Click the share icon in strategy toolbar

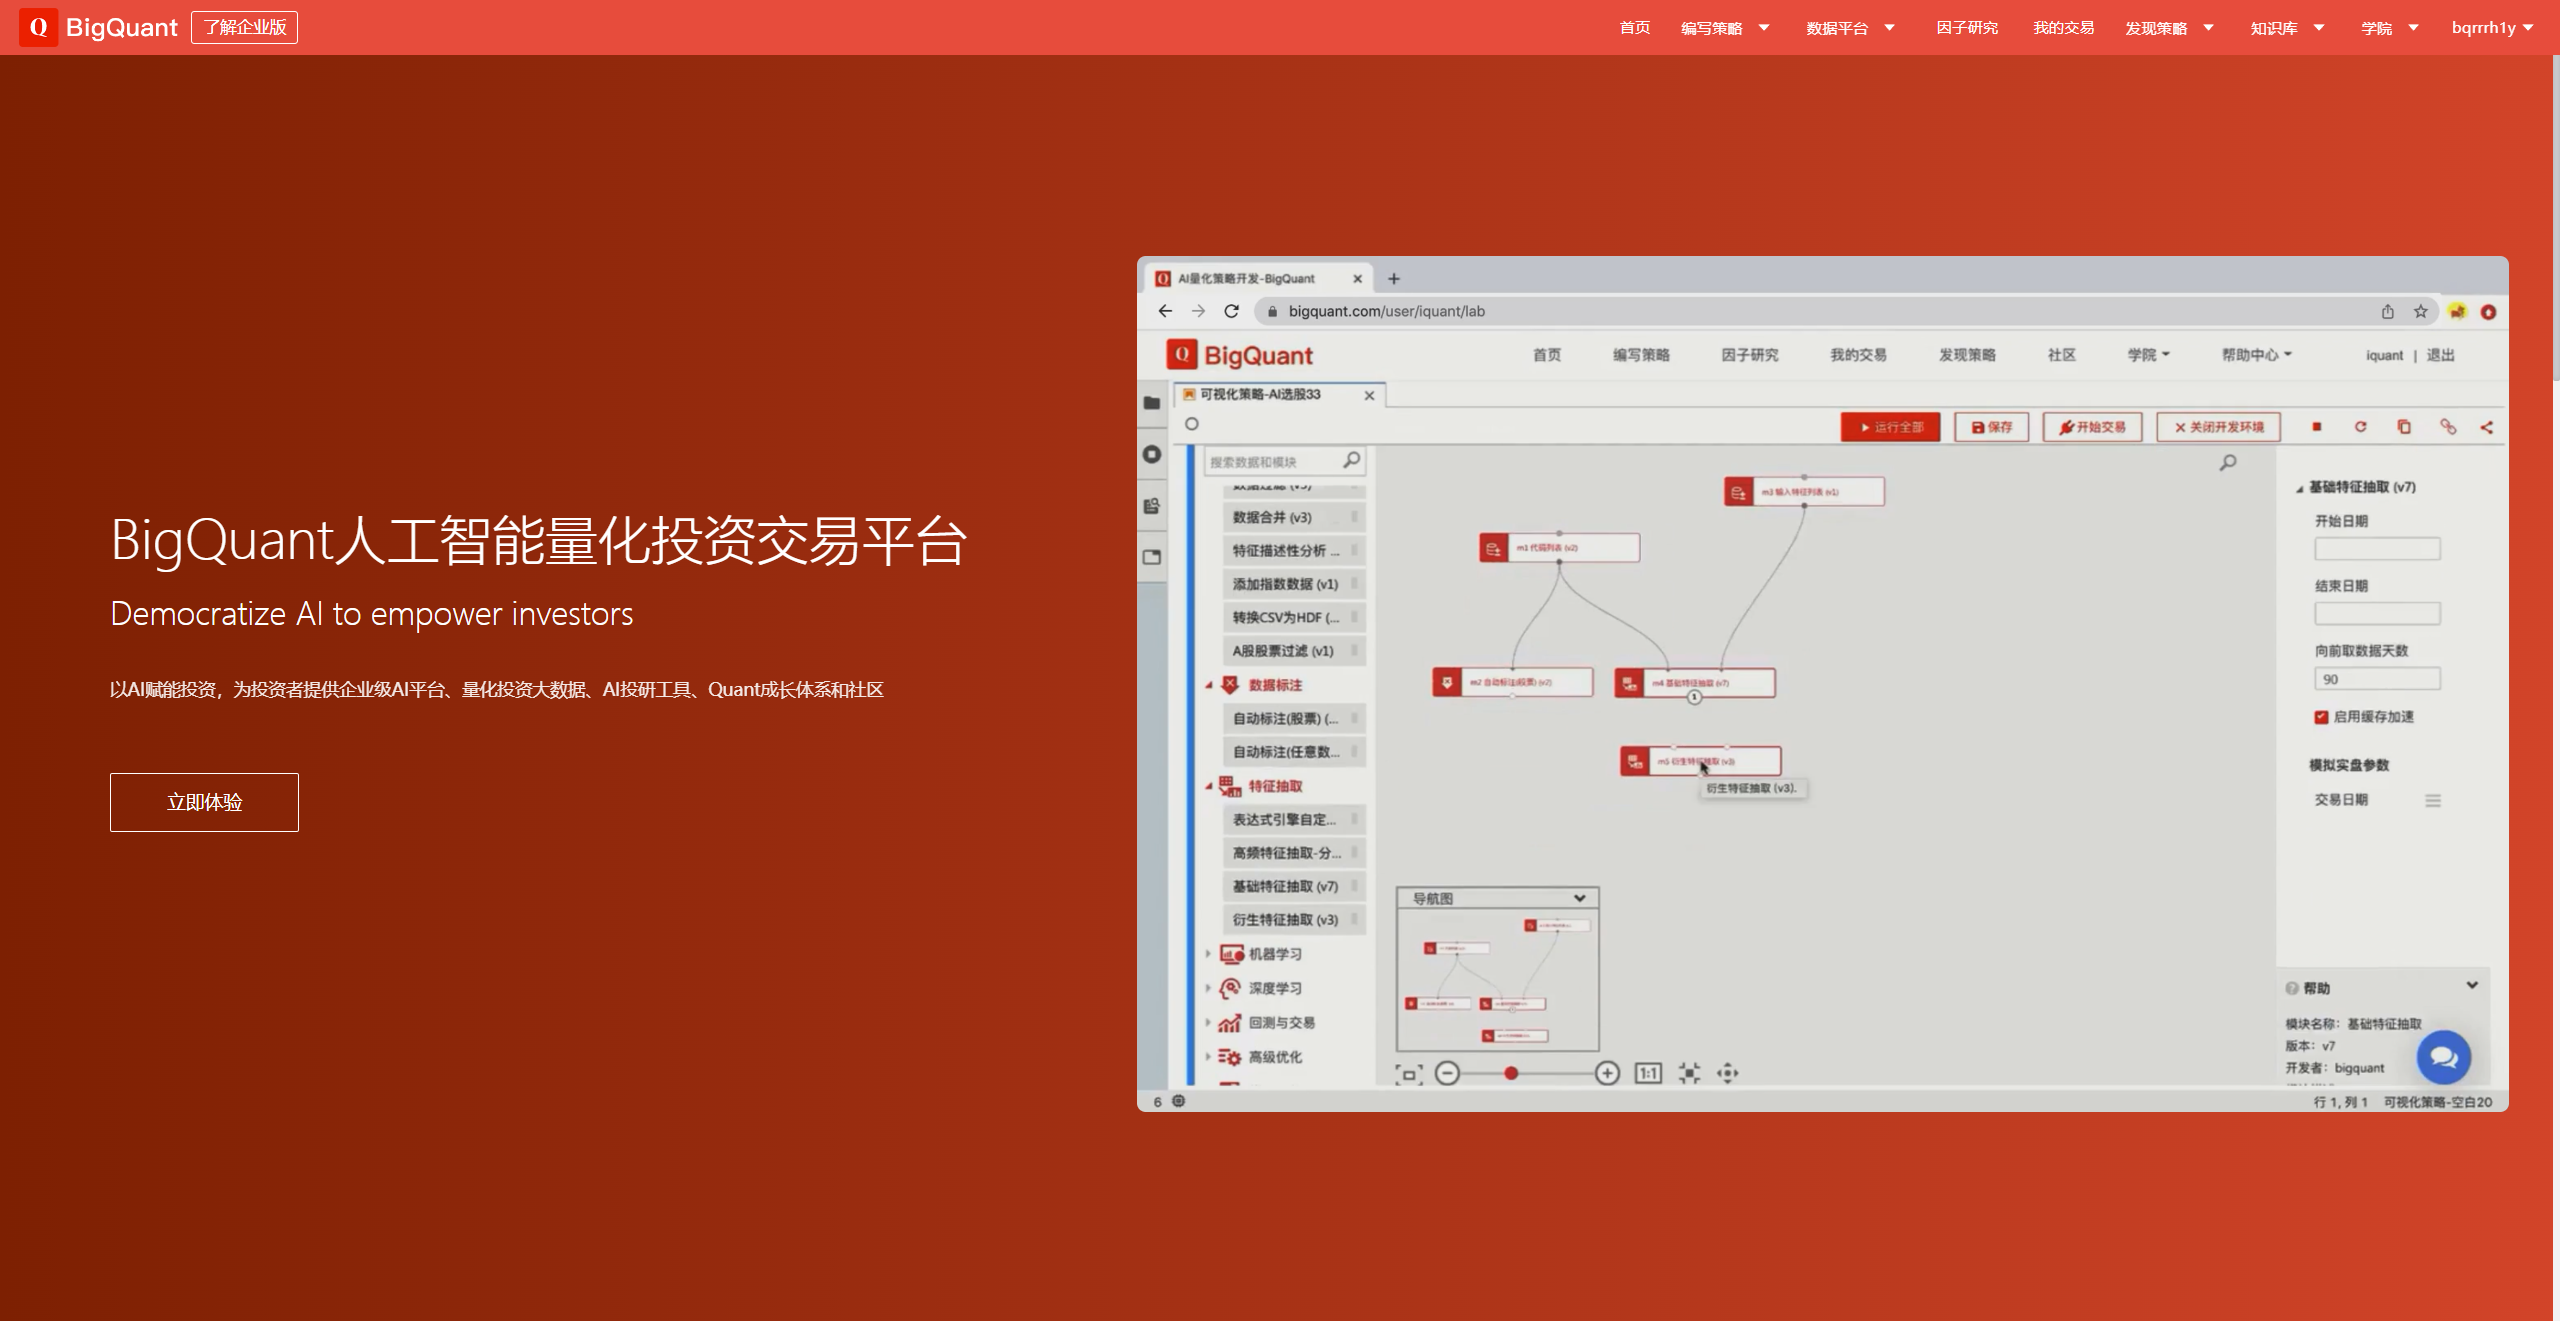pyautogui.click(x=2487, y=427)
